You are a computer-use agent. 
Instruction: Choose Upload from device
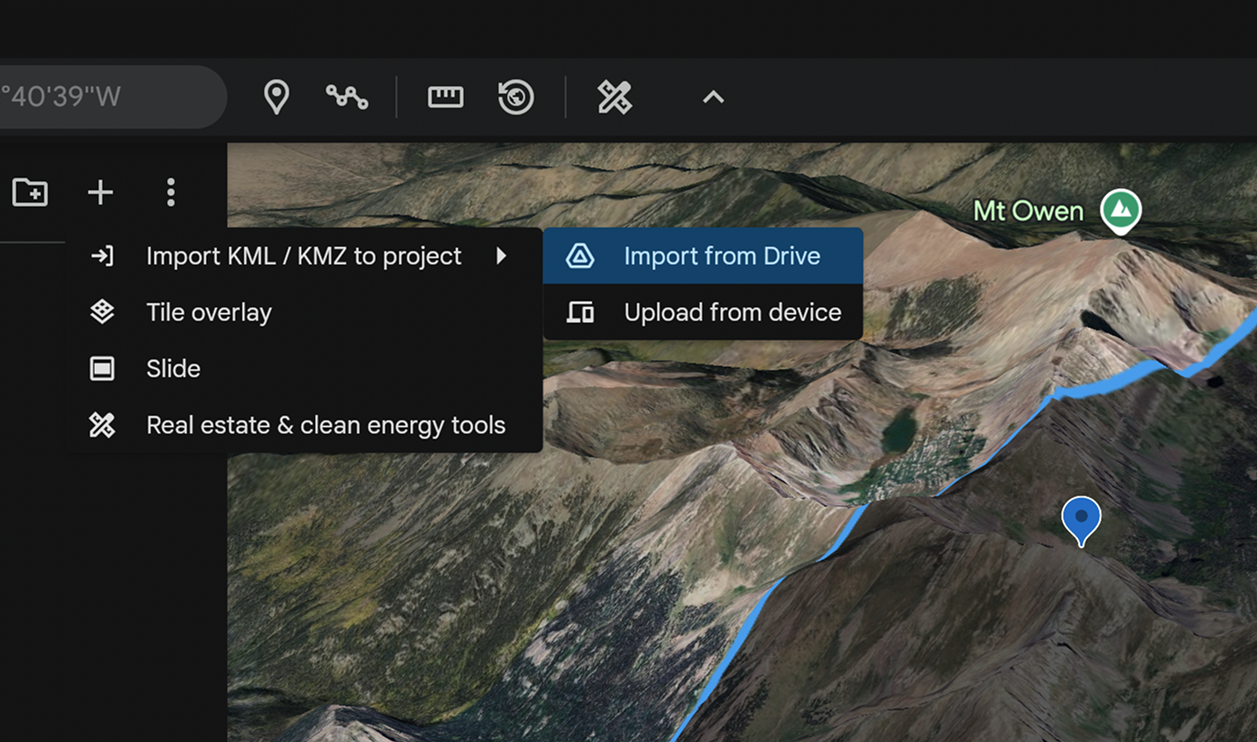[732, 312]
